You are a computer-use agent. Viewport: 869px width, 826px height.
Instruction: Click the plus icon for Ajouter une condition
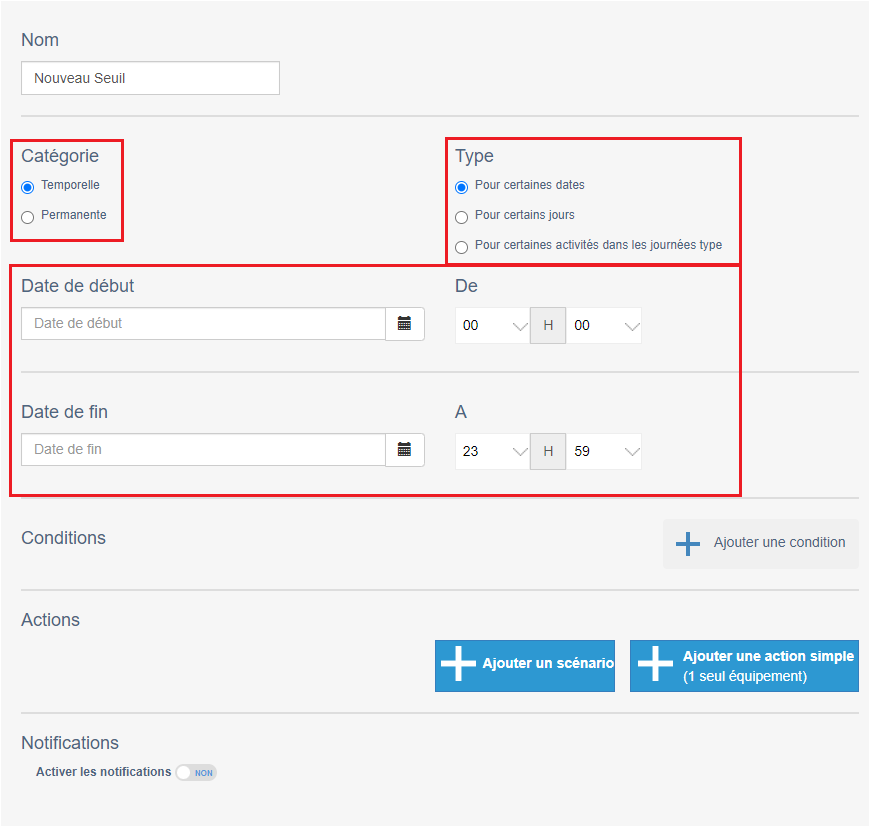click(x=688, y=543)
